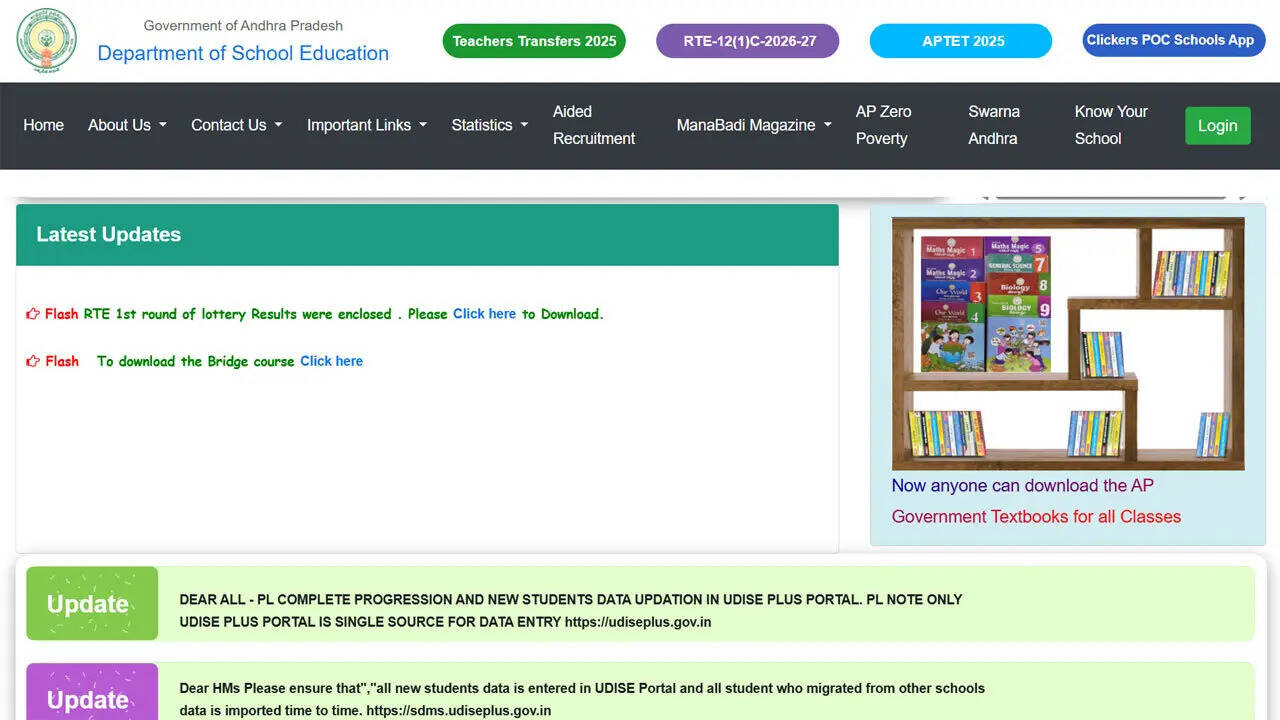This screenshot has height=720, width=1280.
Task: Click the Andhra Pradesh government emblem logo
Action: coord(45,41)
